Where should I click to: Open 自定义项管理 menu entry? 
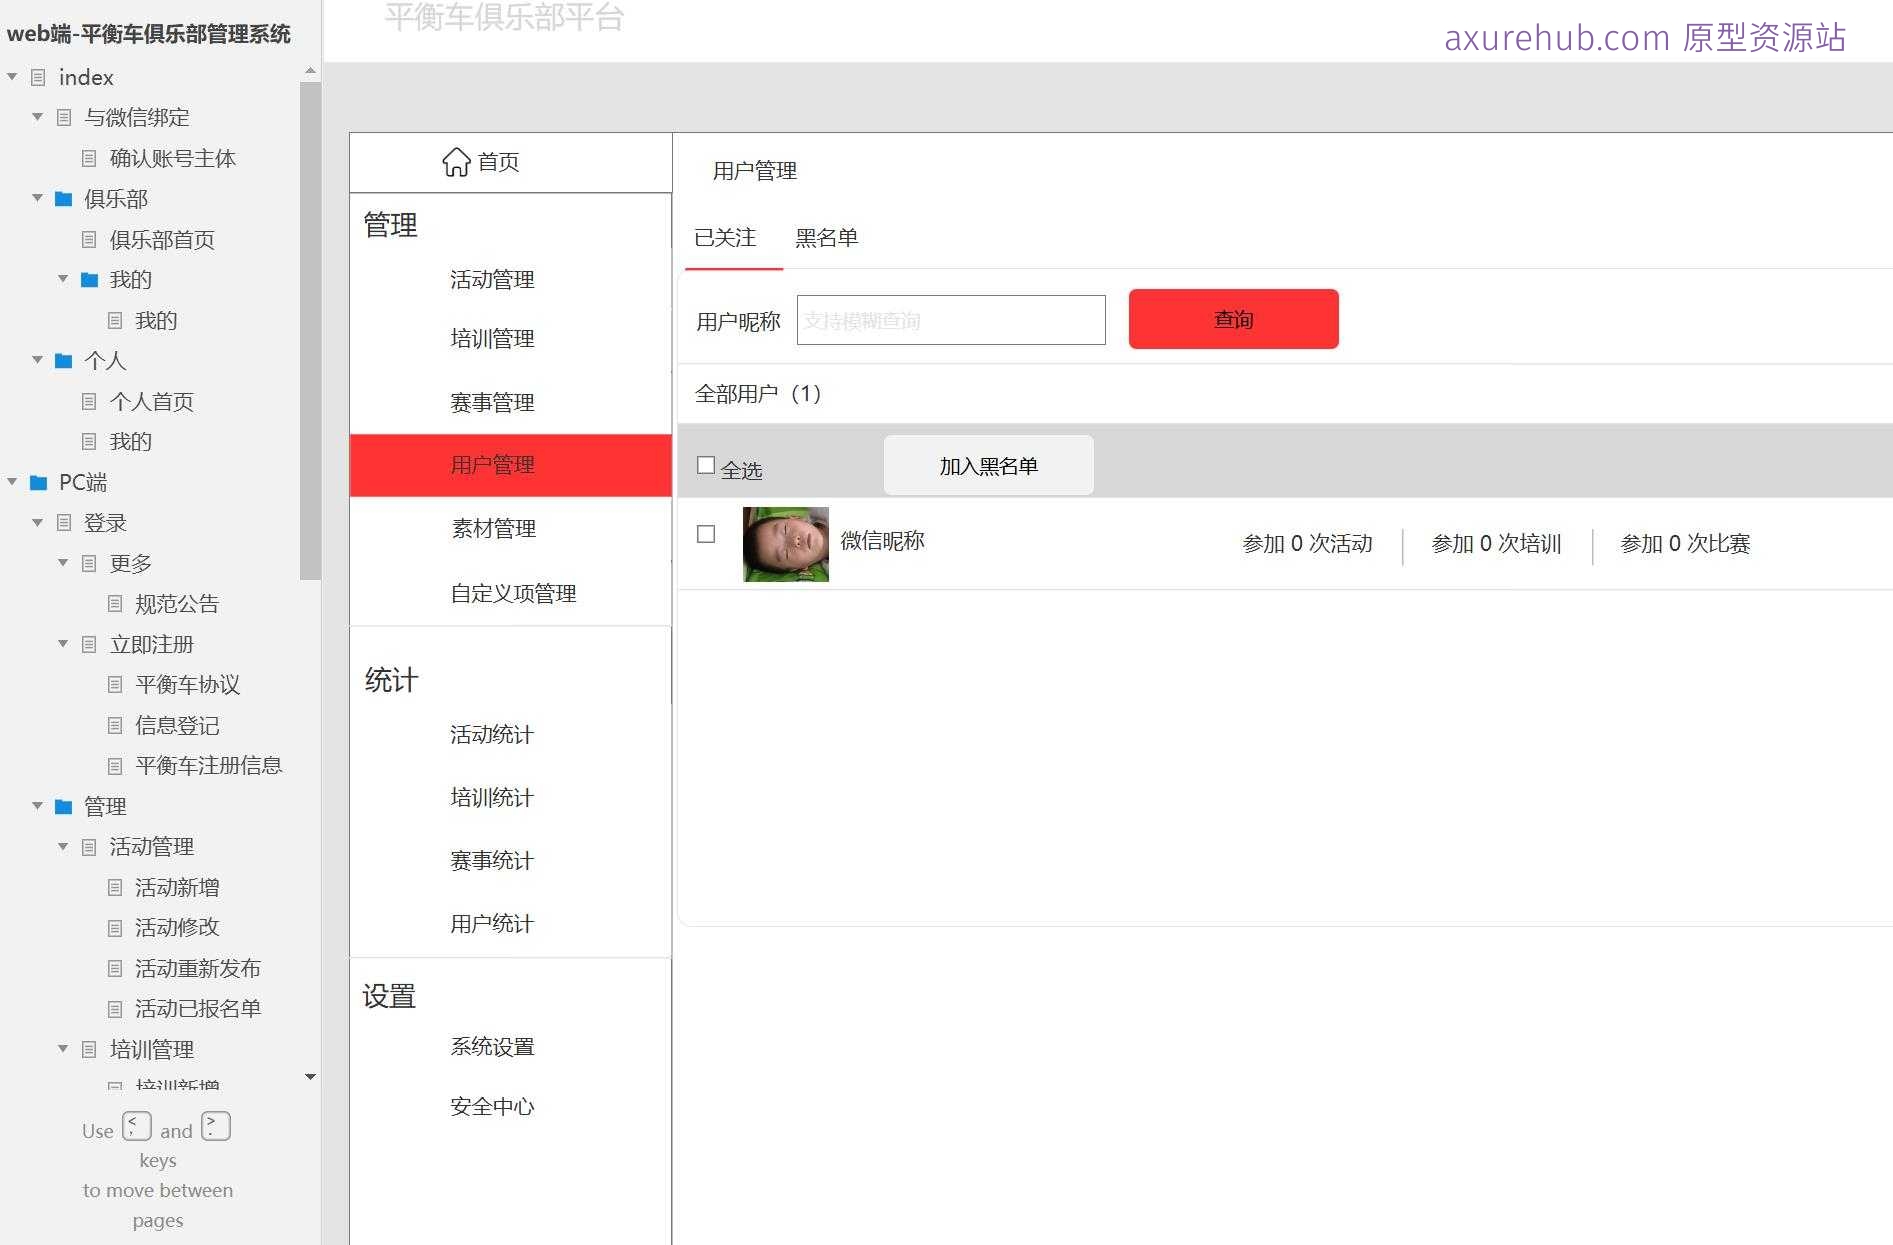(x=513, y=594)
